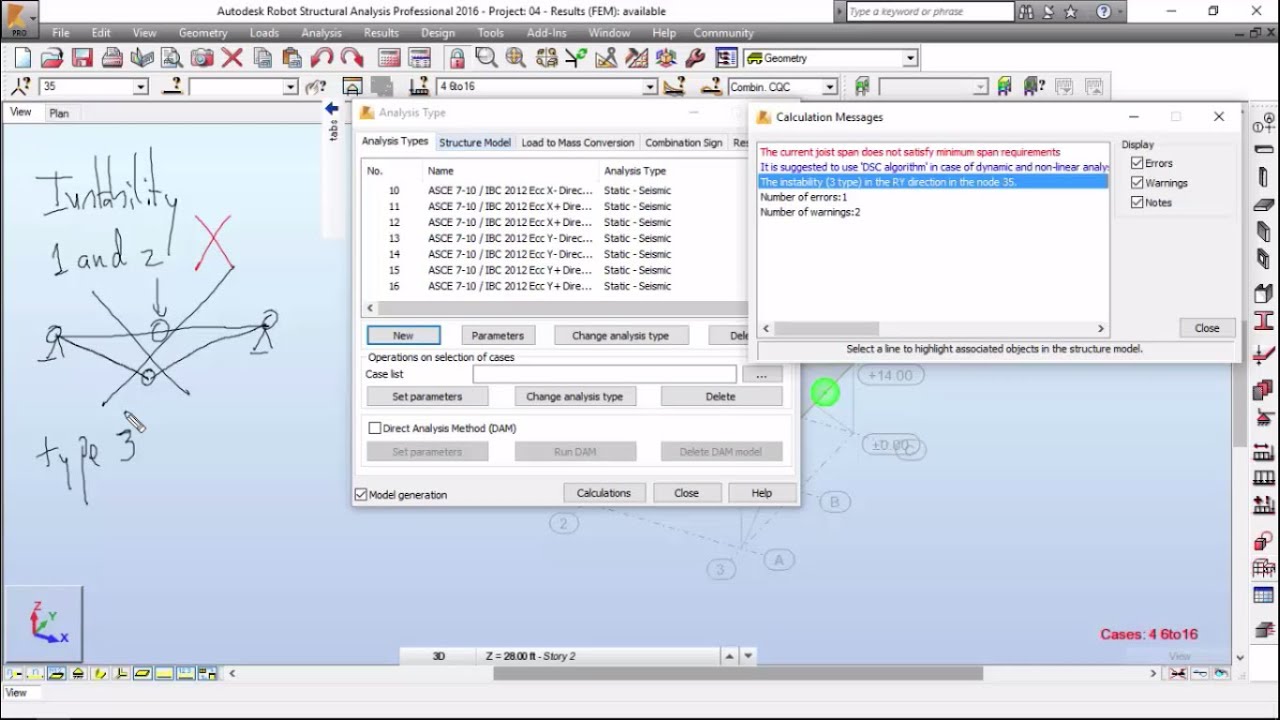The image size is (1280, 720).
Task: Toggle the Notes checkbox
Action: tap(1137, 202)
